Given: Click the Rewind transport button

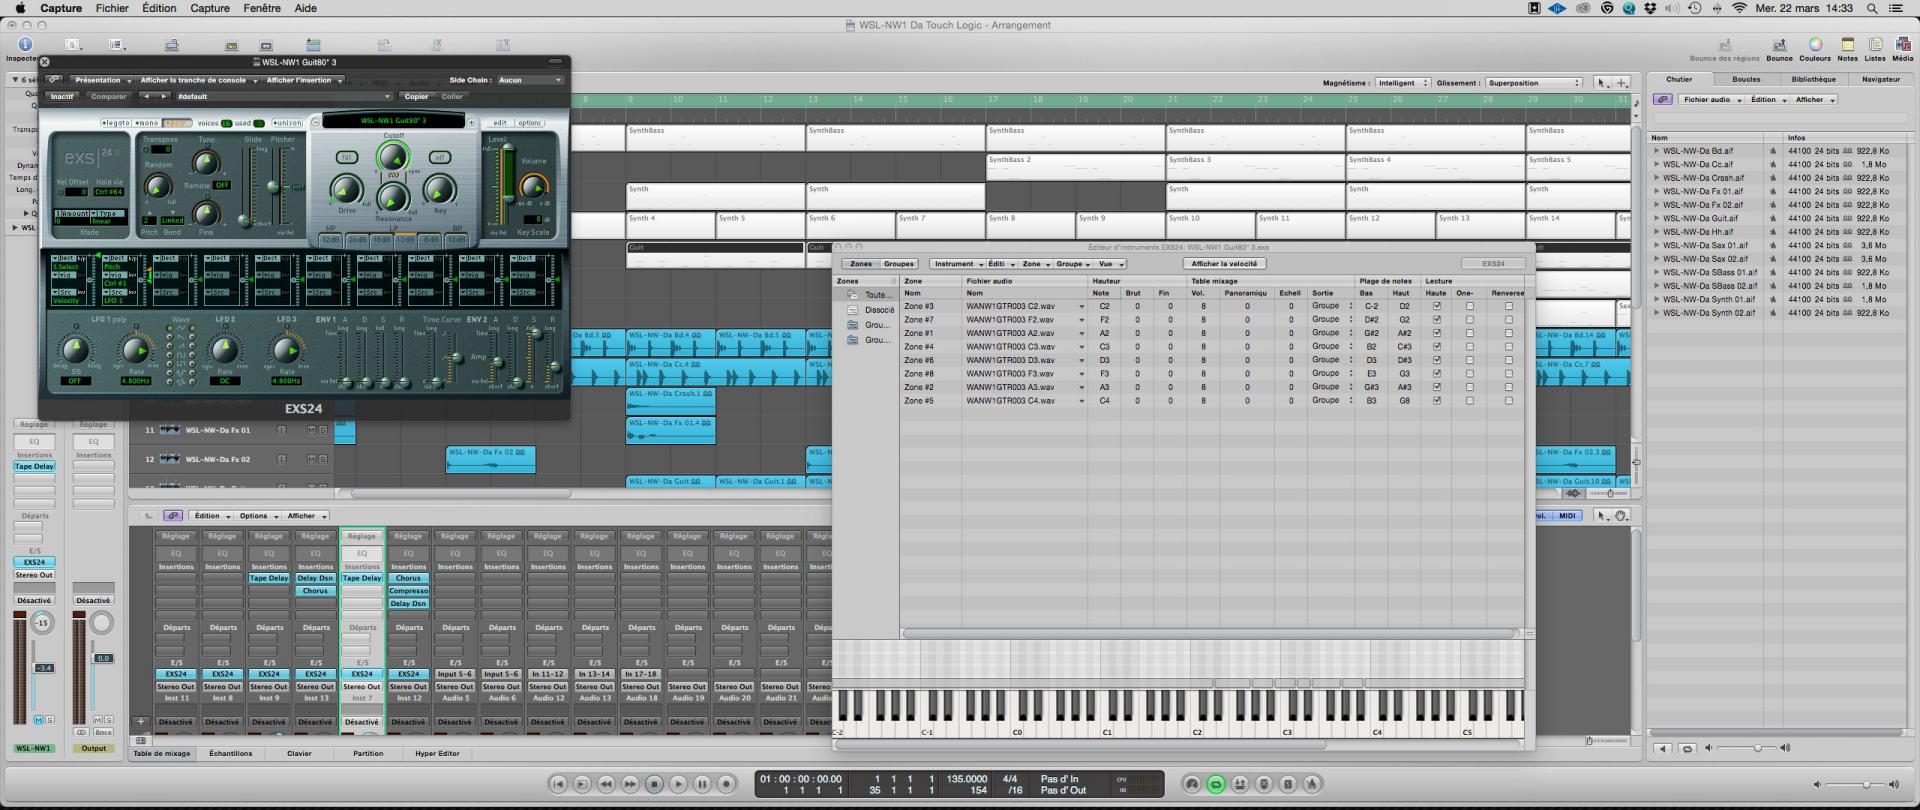Looking at the screenshot, I should click(x=607, y=785).
